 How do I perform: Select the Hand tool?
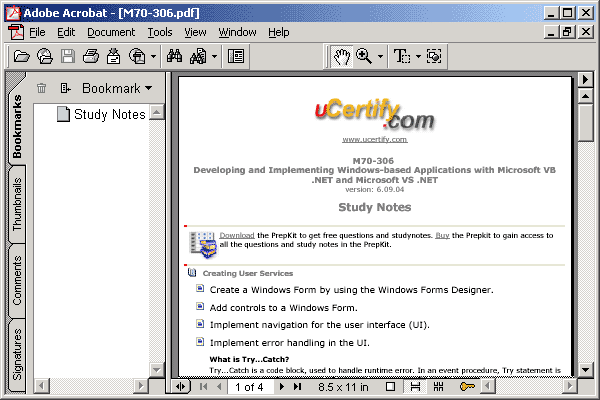click(342, 57)
